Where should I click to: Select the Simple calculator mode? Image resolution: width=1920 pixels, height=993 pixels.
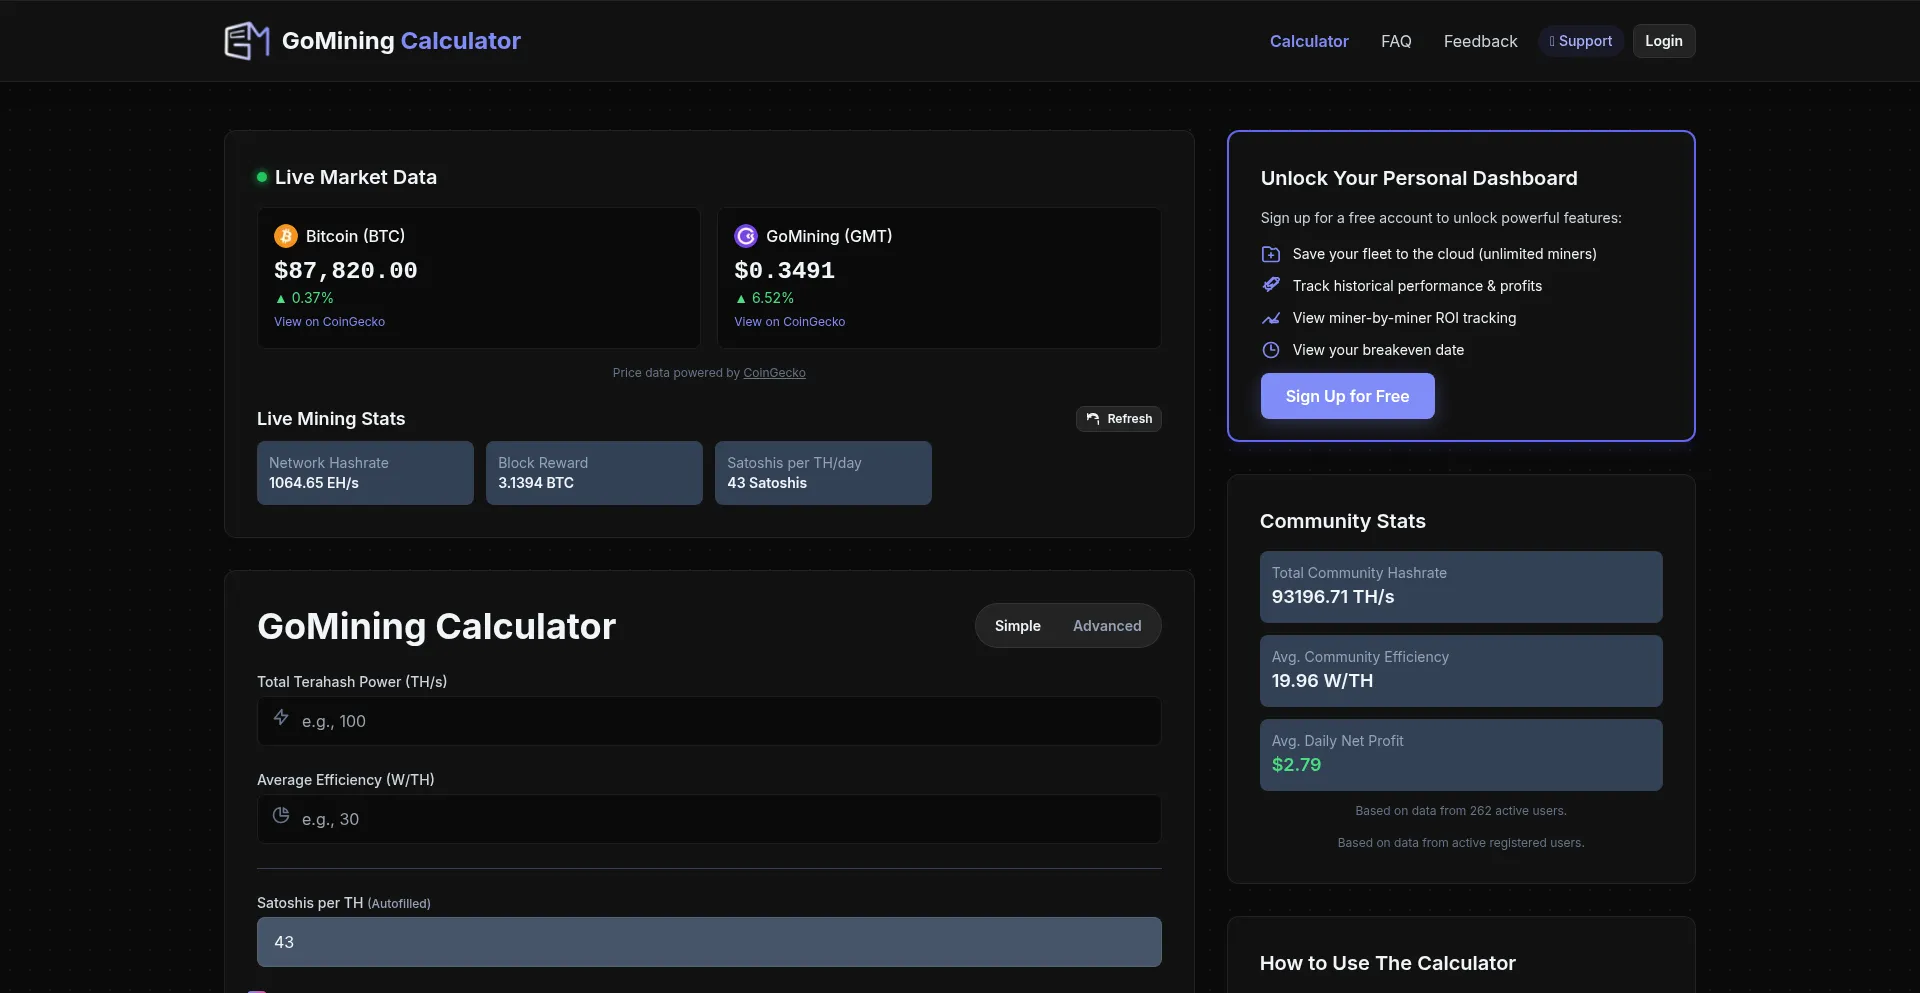point(1018,625)
